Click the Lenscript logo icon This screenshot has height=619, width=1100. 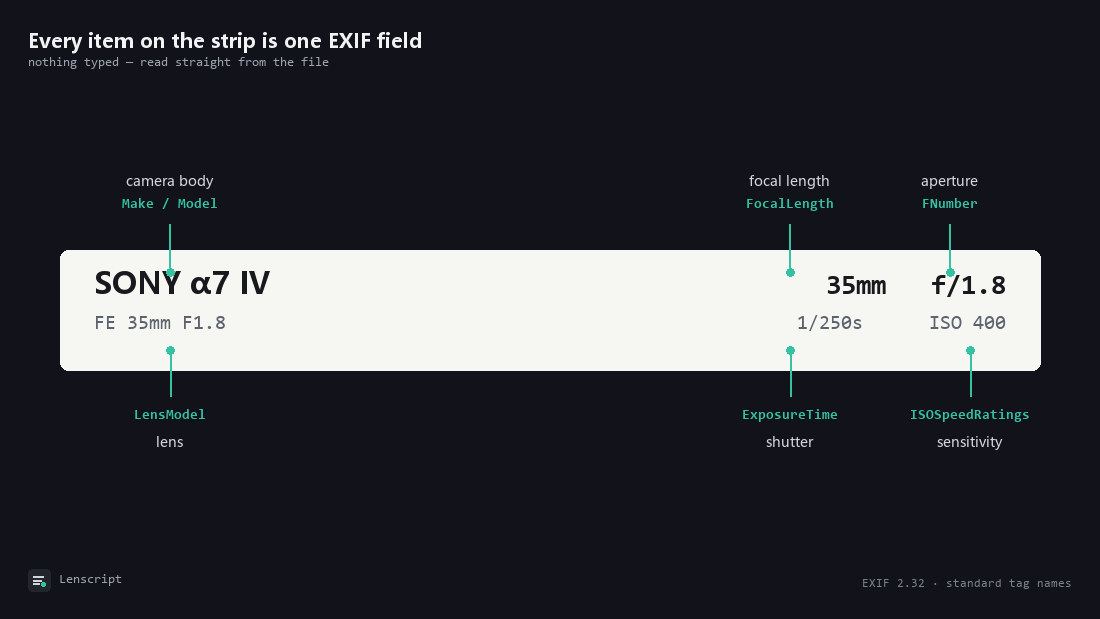click(x=39, y=580)
